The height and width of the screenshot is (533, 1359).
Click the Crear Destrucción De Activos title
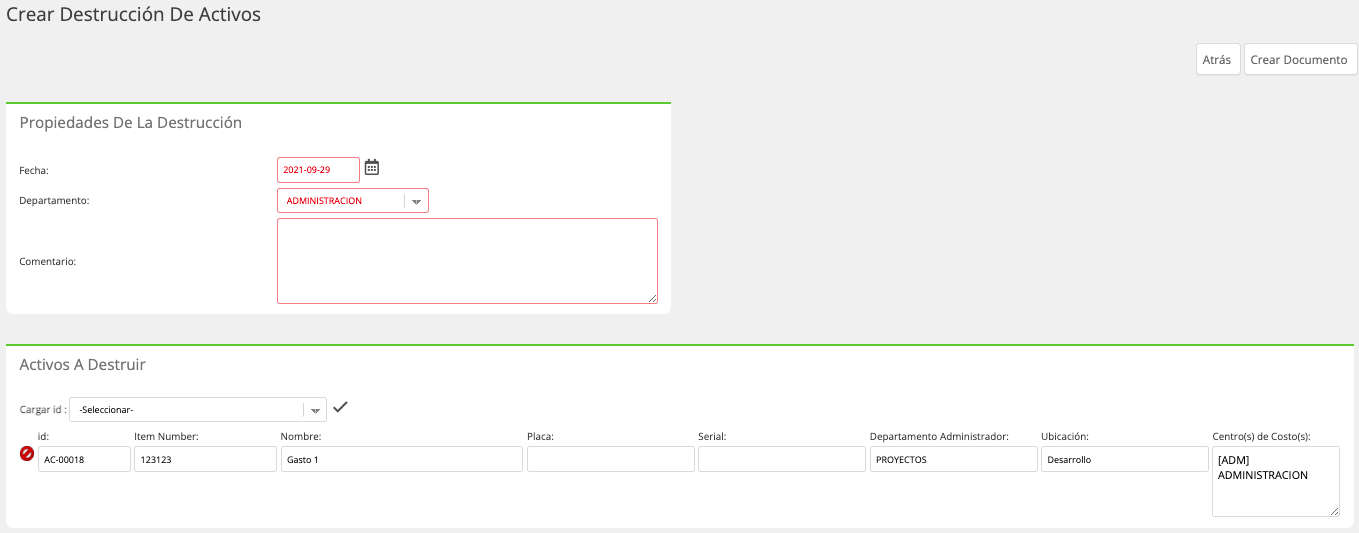[133, 14]
